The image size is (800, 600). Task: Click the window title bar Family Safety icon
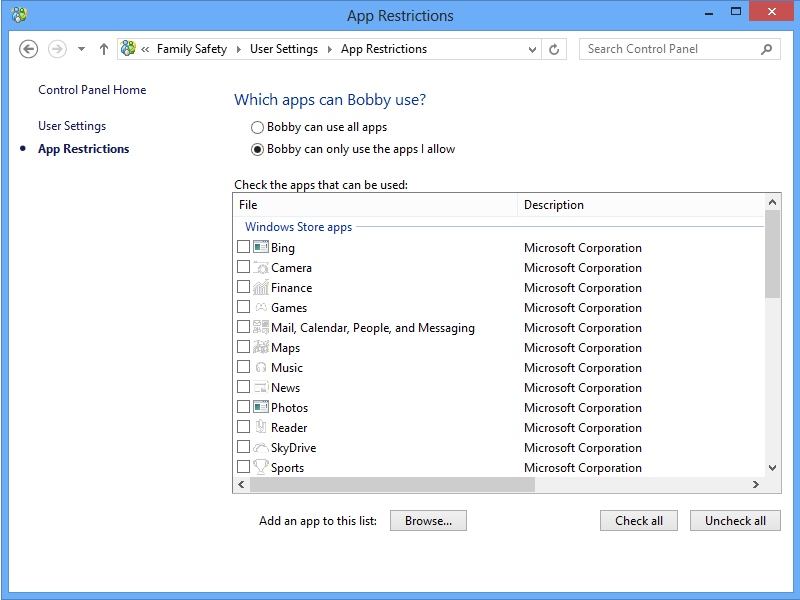click(x=19, y=15)
